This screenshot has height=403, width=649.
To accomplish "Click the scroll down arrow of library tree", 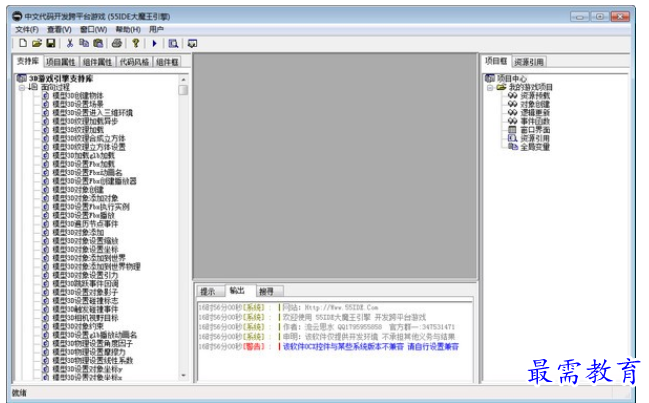I will click(x=183, y=375).
